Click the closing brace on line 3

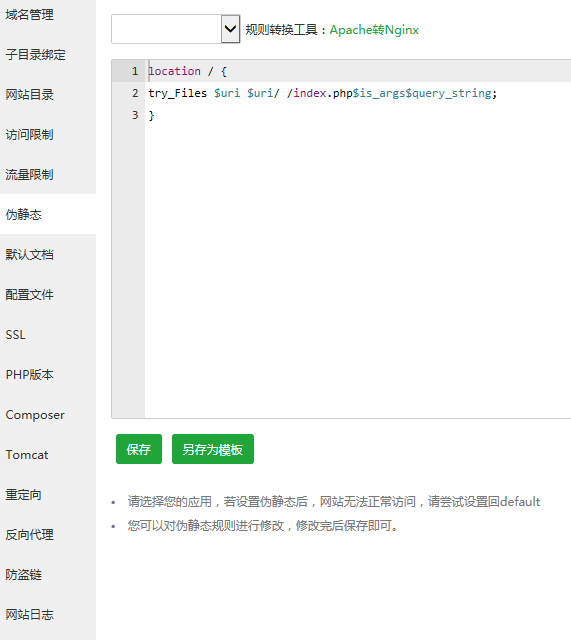tap(151, 116)
